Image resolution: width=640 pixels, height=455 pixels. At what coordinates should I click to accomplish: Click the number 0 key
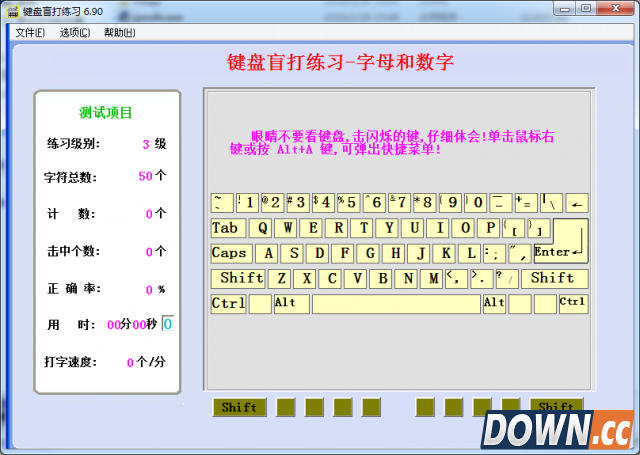click(476, 203)
